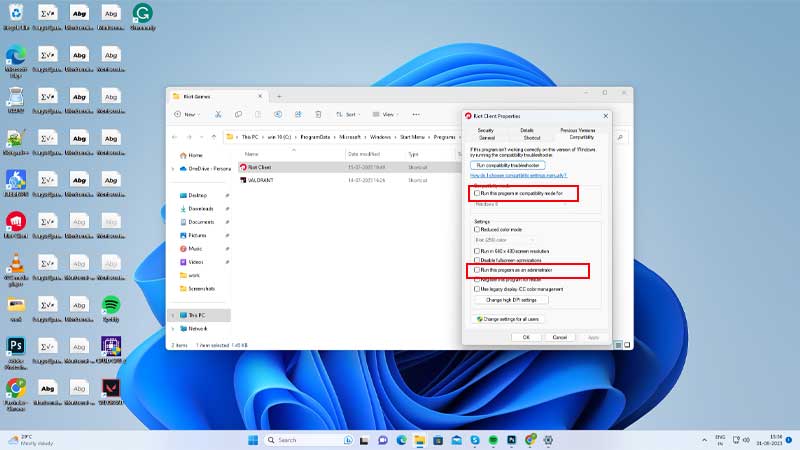Select the Adobe Photoshop desktop icon
Screen dimensions: 800x450
[16, 353]
